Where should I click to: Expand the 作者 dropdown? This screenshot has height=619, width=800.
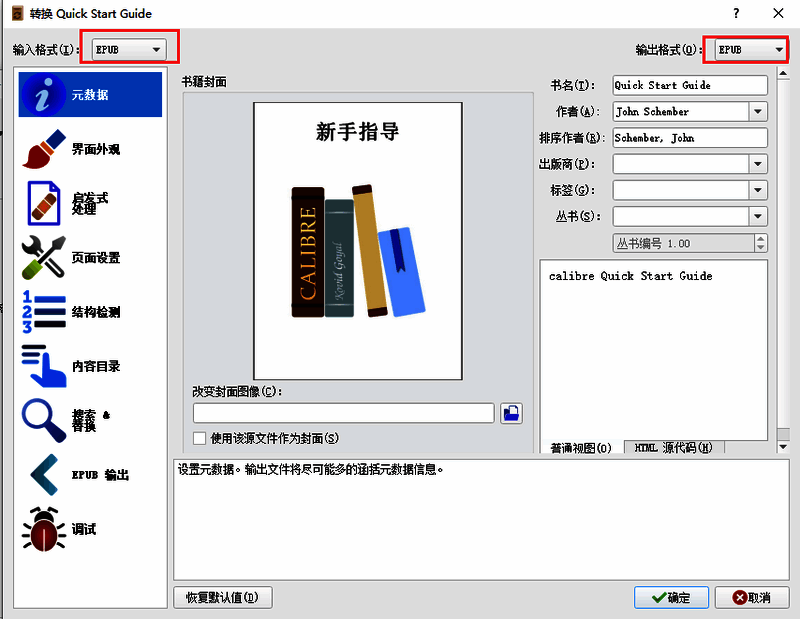[760, 111]
